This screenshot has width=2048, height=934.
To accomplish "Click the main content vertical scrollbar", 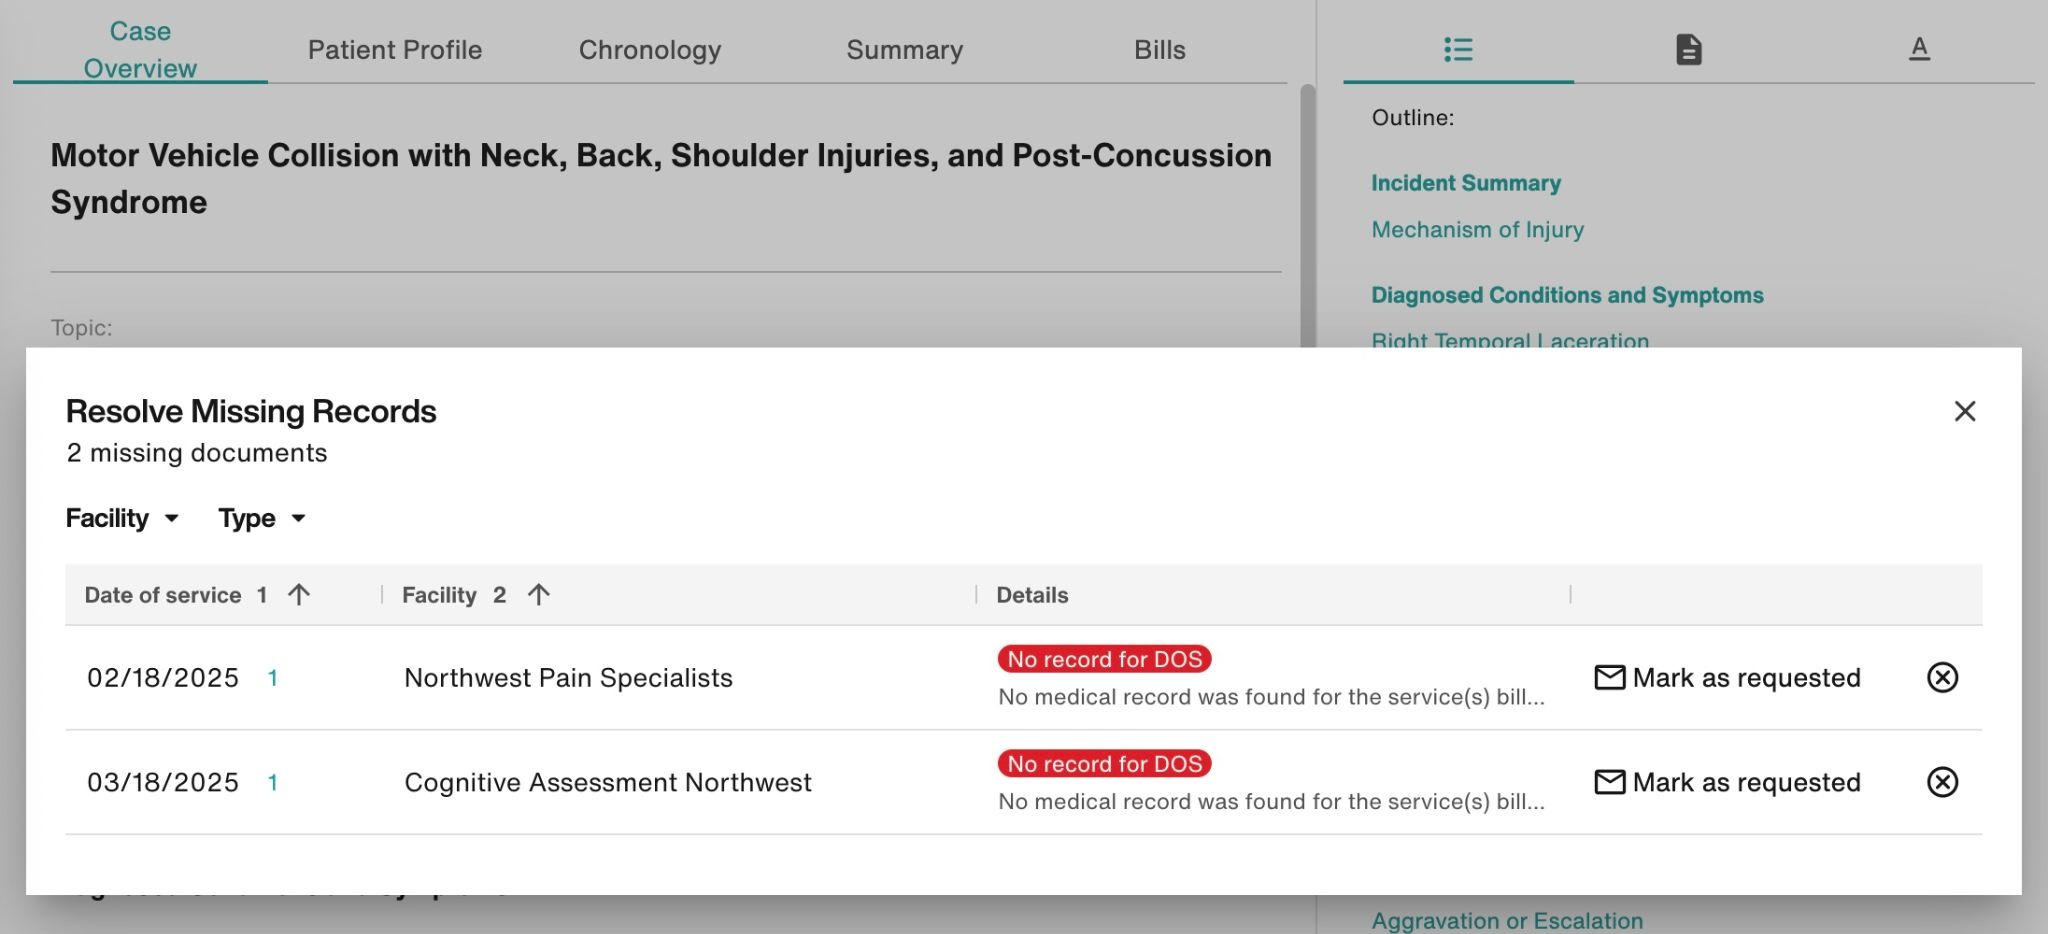I will pyautogui.click(x=1307, y=215).
